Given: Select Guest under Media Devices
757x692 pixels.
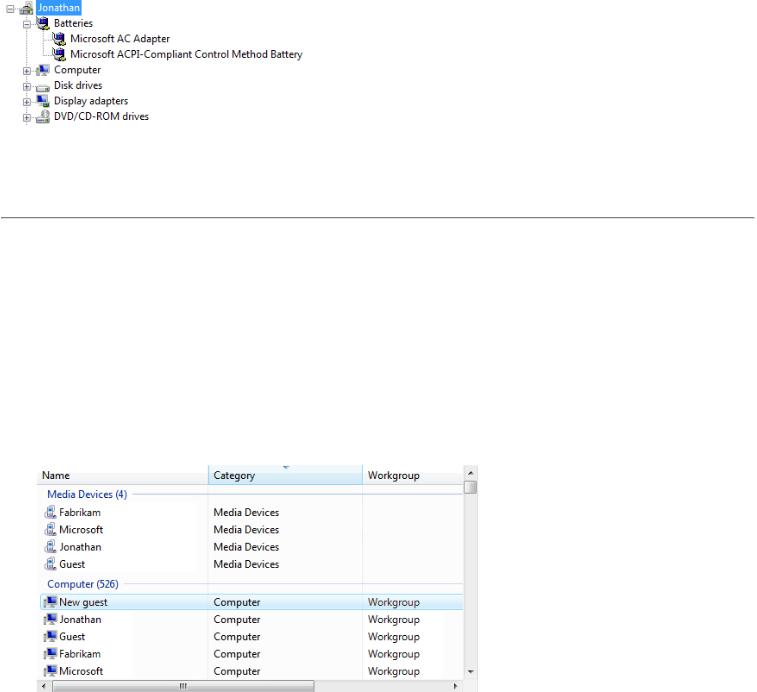Looking at the screenshot, I should pos(72,565).
